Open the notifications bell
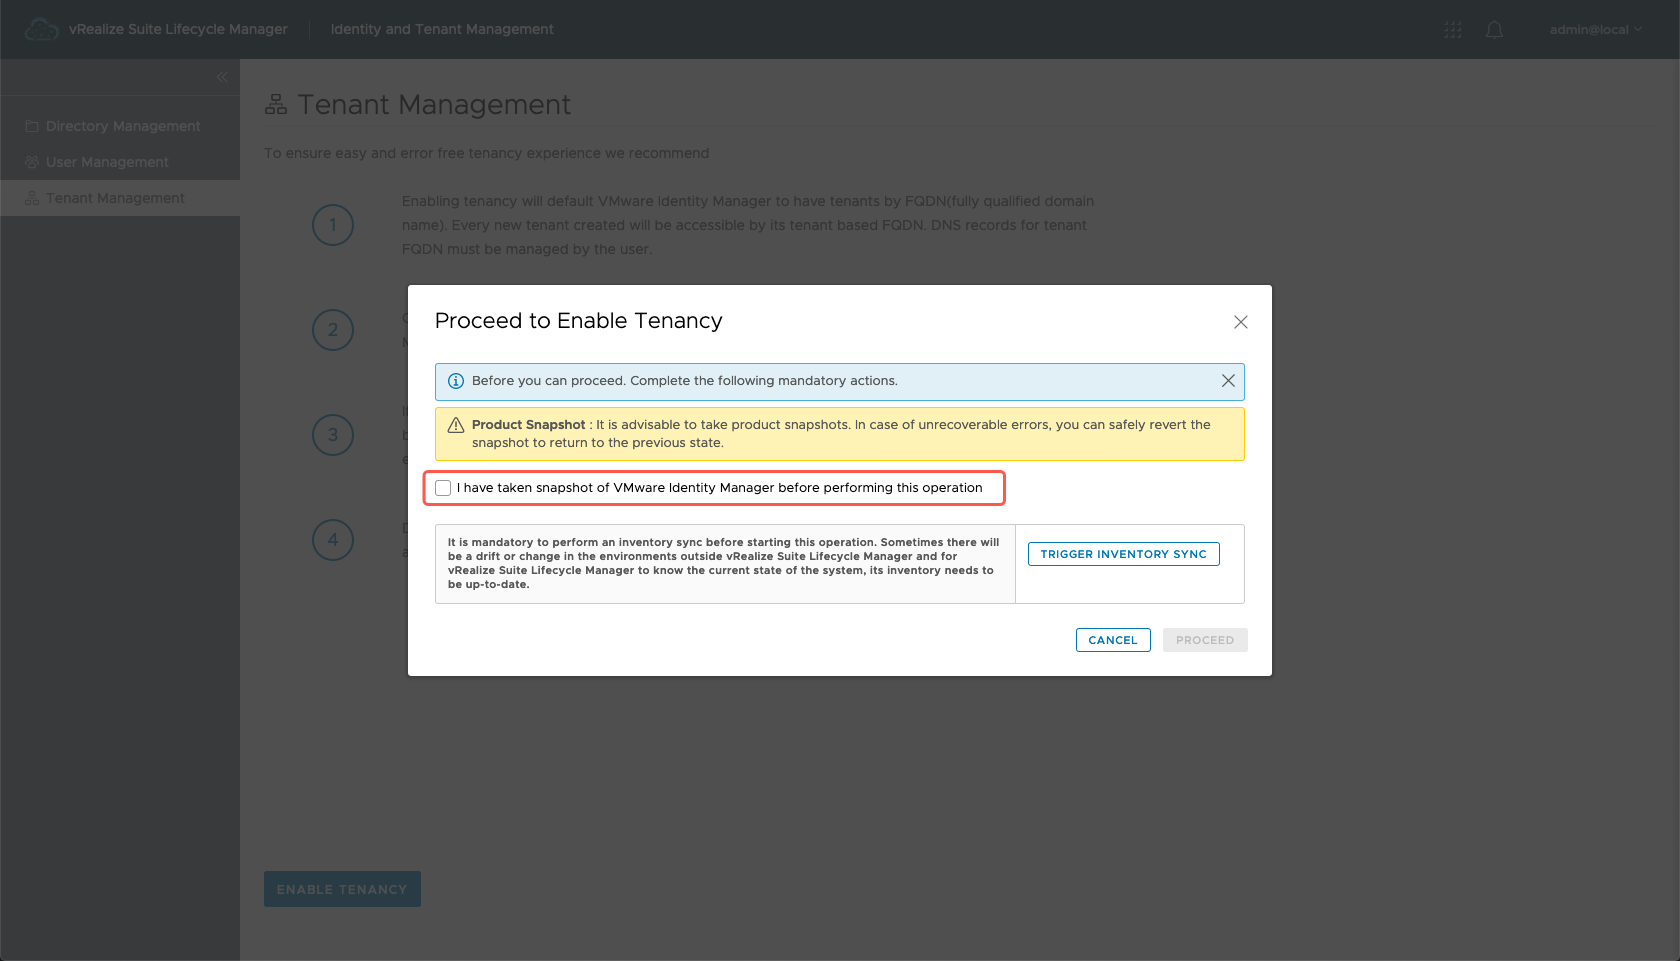 coord(1494,30)
